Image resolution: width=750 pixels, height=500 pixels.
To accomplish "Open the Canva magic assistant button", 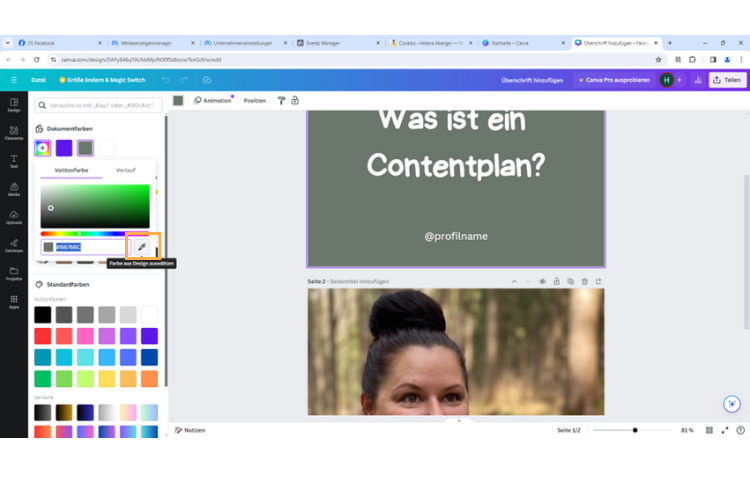I will click(732, 404).
